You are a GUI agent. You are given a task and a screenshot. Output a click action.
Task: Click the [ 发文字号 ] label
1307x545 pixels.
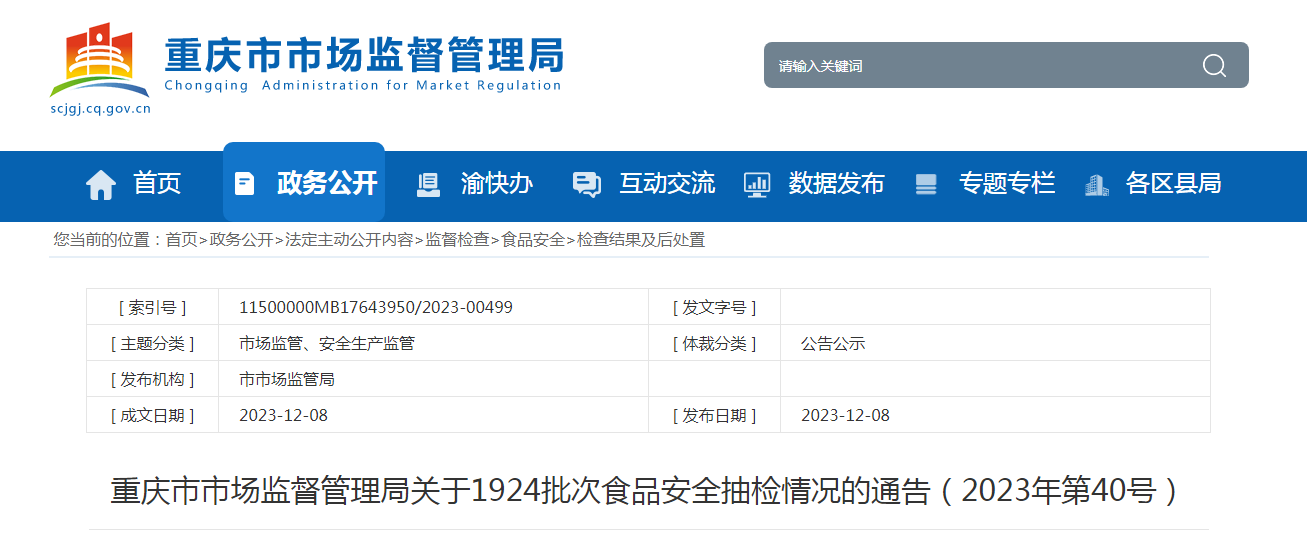pyautogui.click(x=714, y=307)
